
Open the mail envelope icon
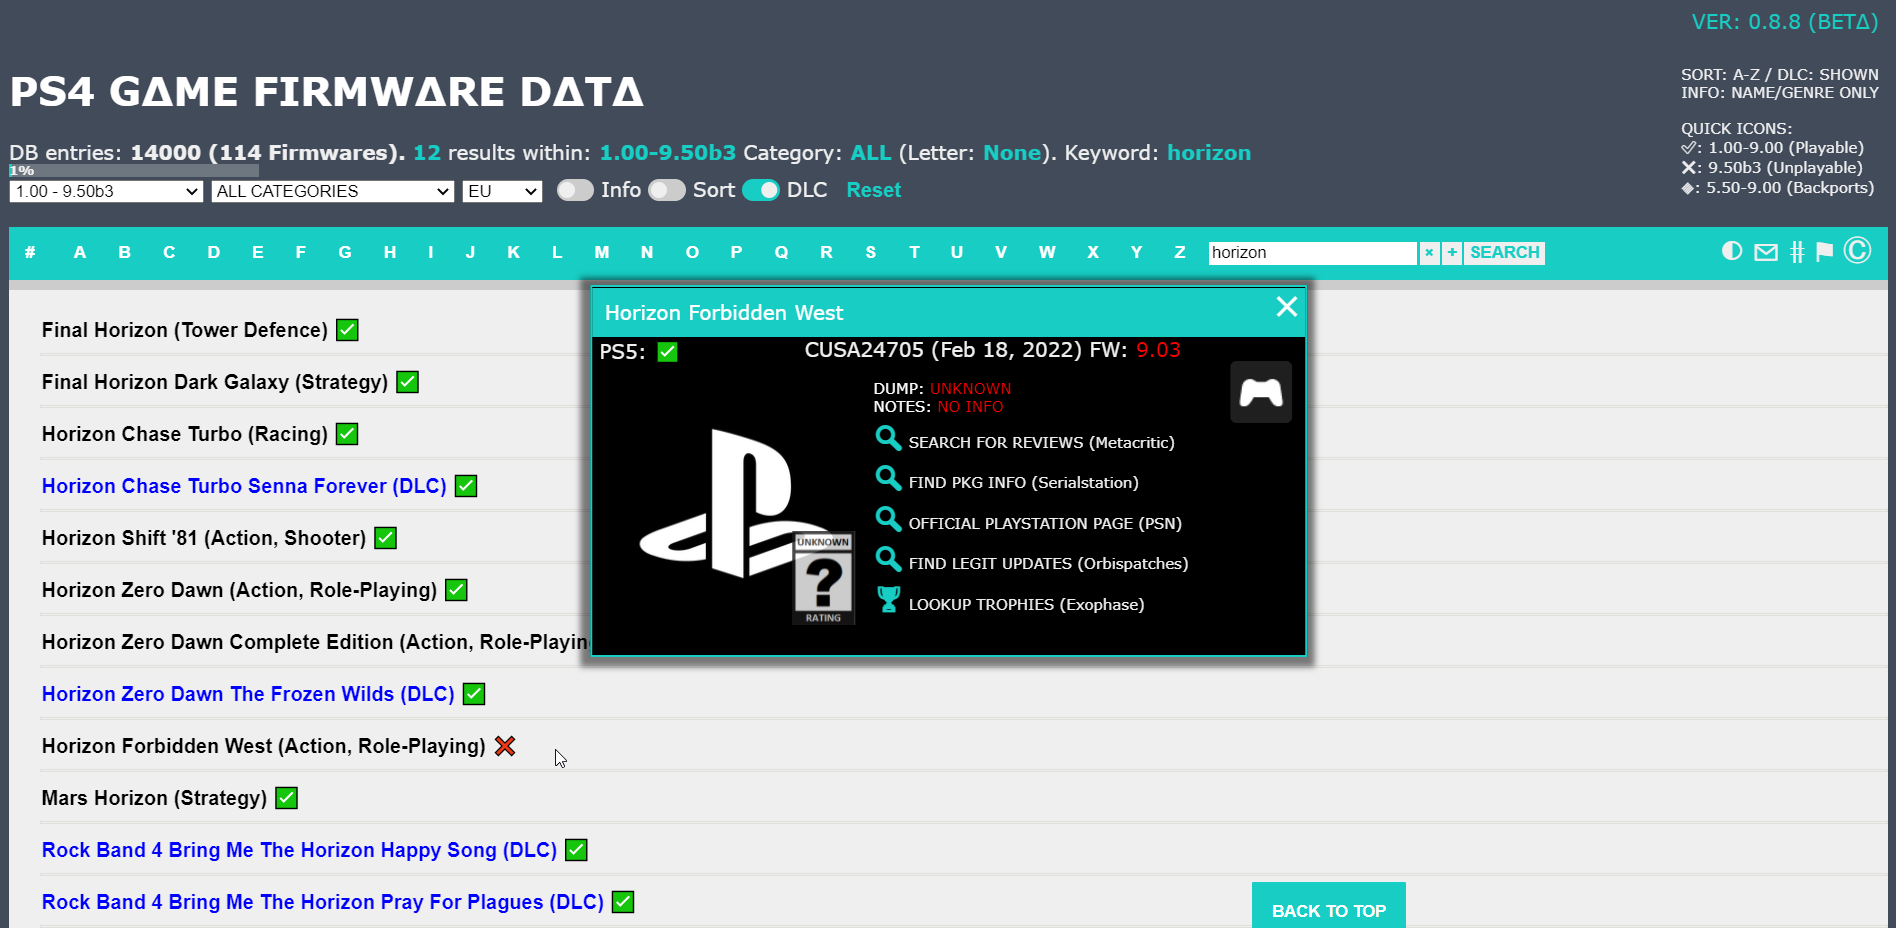click(x=1766, y=252)
